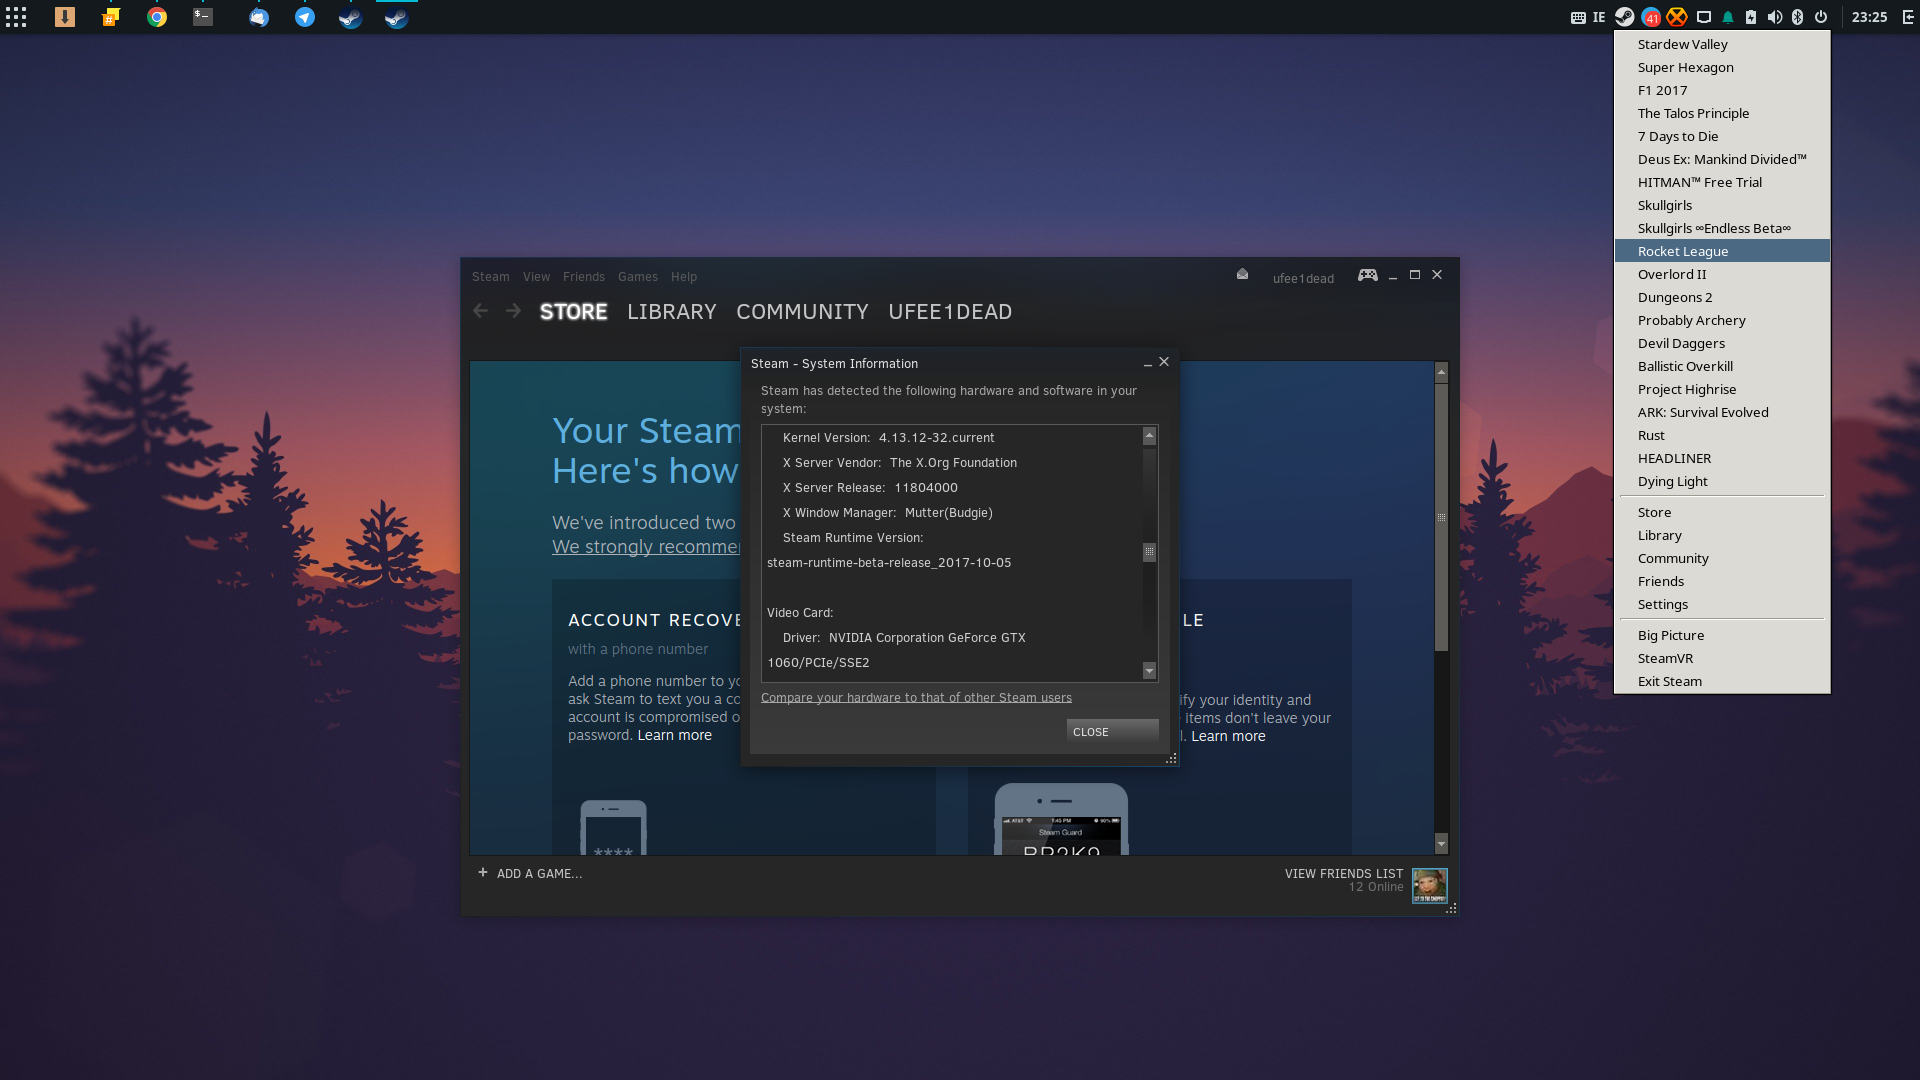Open the Friends menu in Steam menu bar
1920x1080 pixels.
[x=583, y=277]
